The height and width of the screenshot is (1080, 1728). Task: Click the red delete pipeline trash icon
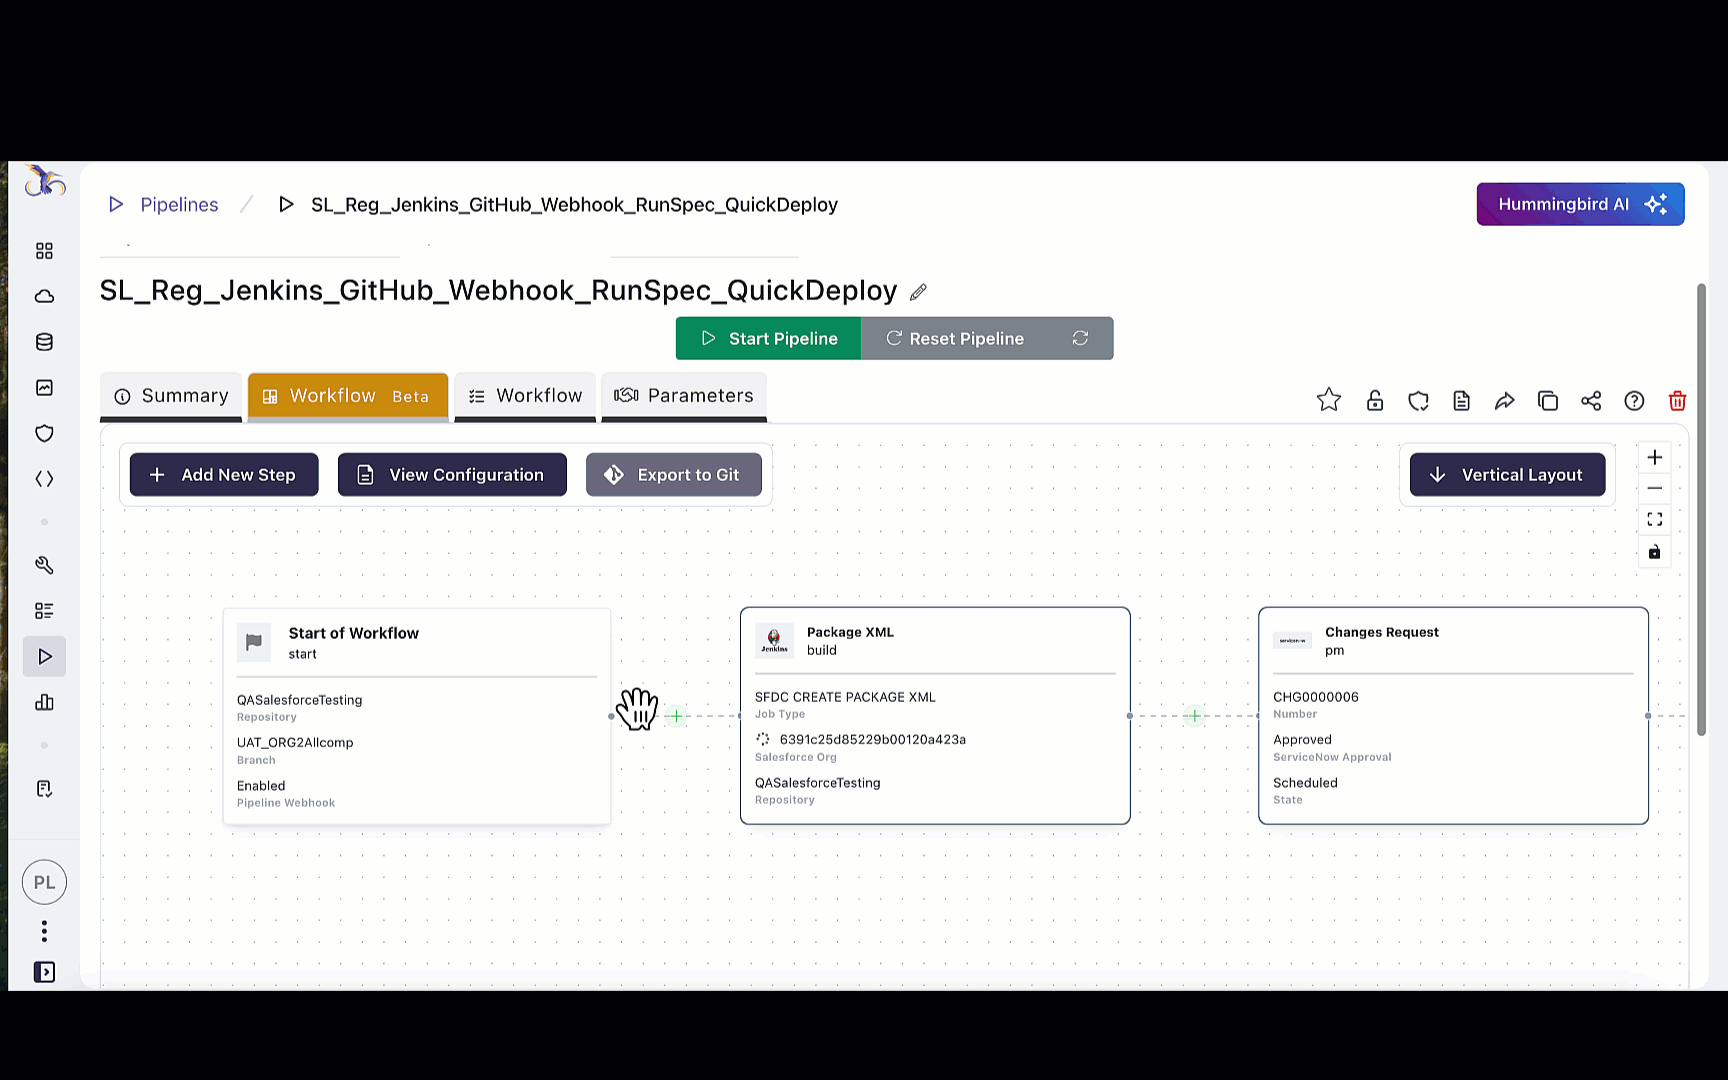click(x=1677, y=401)
